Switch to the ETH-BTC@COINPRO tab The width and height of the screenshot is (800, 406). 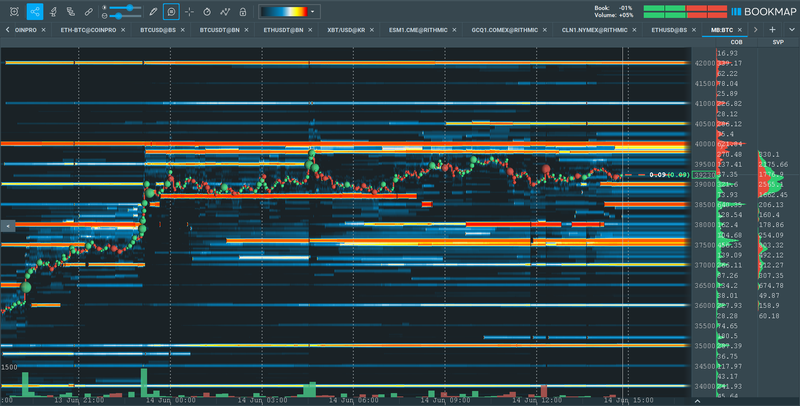tap(88, 30)
